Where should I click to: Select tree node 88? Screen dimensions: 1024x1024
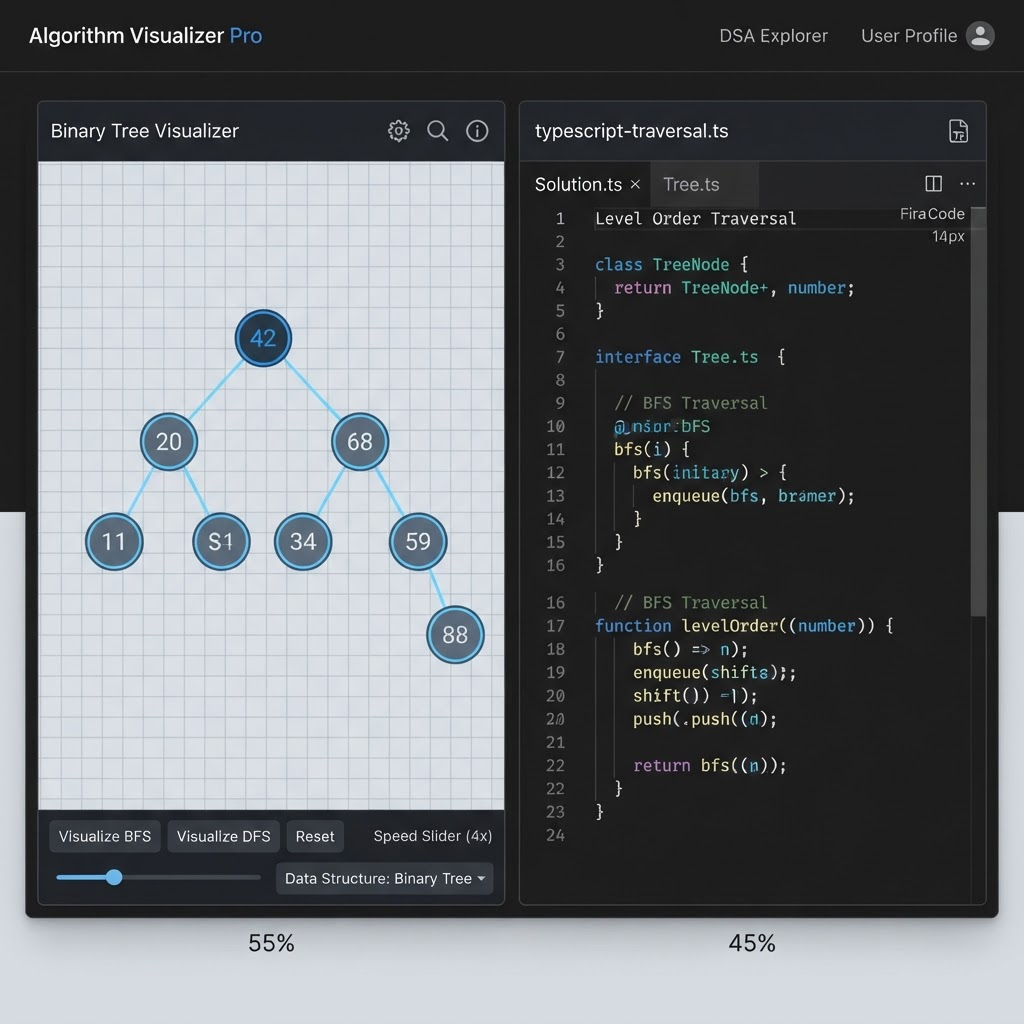point(455,635)
